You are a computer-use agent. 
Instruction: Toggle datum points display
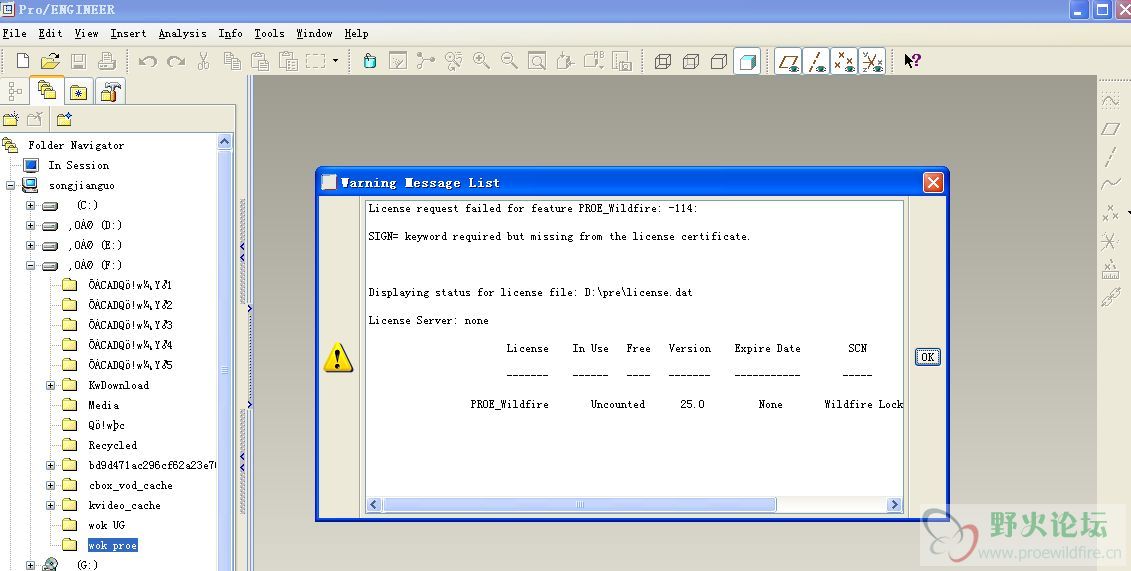[x=844, y=62]
